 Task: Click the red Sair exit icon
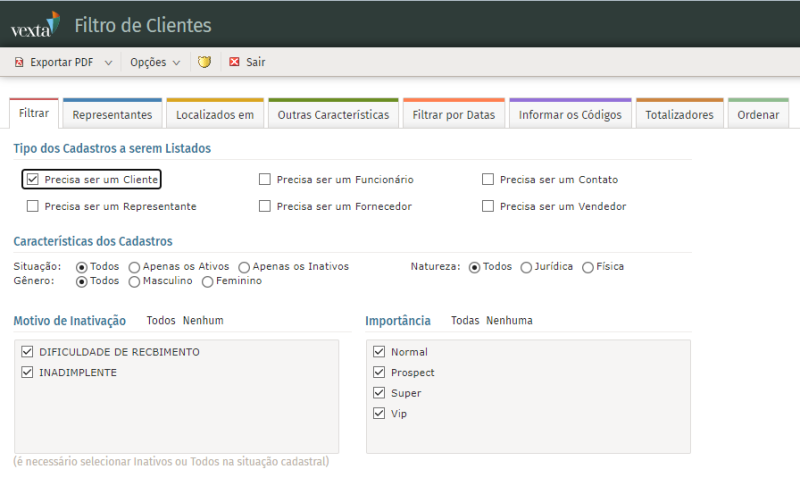coord(234,62)
